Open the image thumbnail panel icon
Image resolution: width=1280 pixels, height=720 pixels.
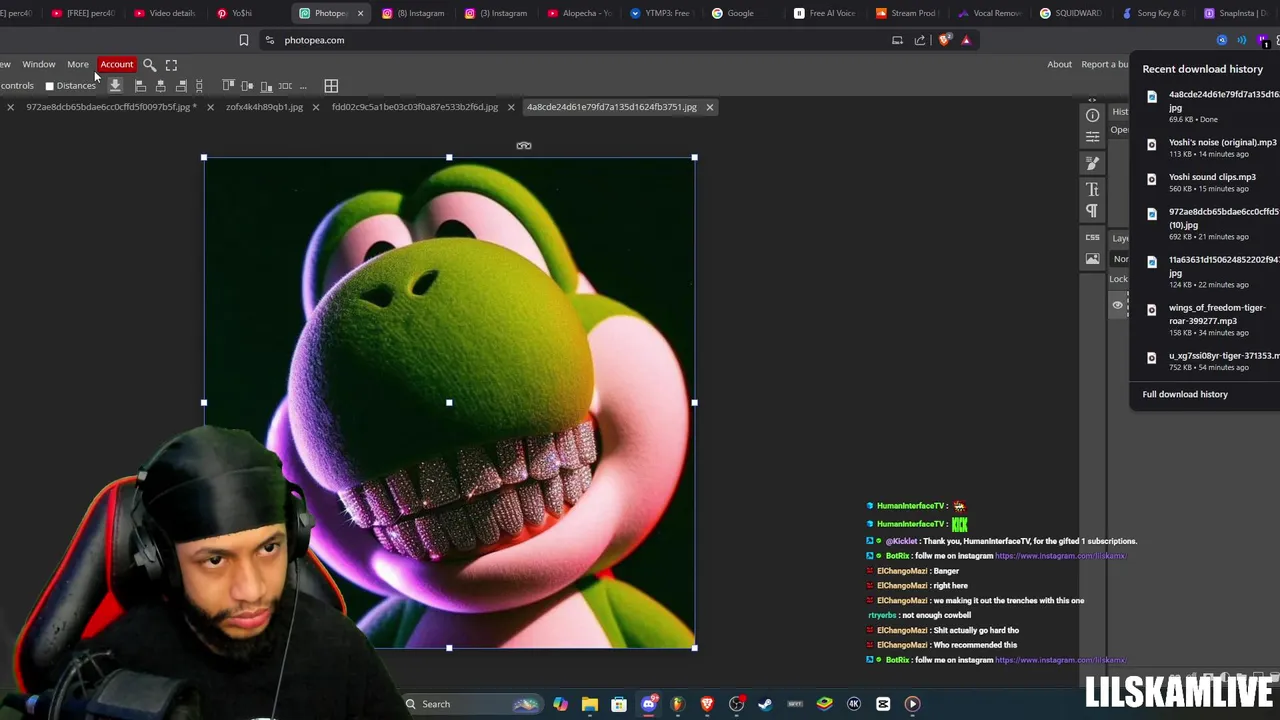1092,259
